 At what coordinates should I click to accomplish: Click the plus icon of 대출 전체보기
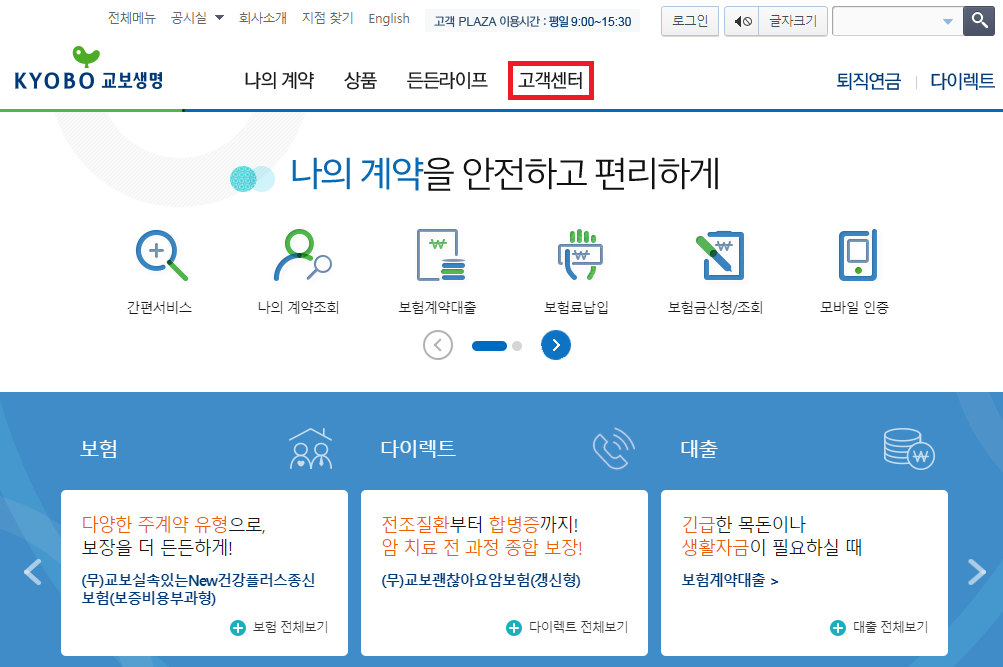click(838, 628)
